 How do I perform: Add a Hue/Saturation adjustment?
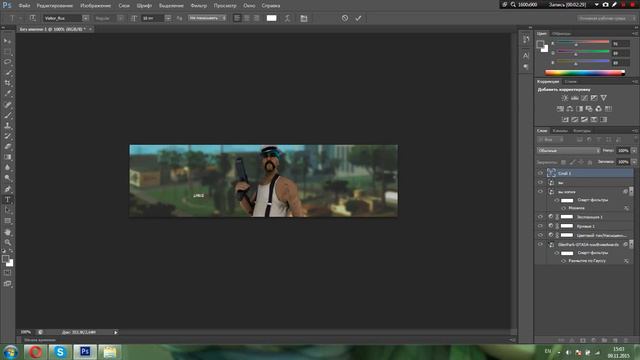click(560, 109)
